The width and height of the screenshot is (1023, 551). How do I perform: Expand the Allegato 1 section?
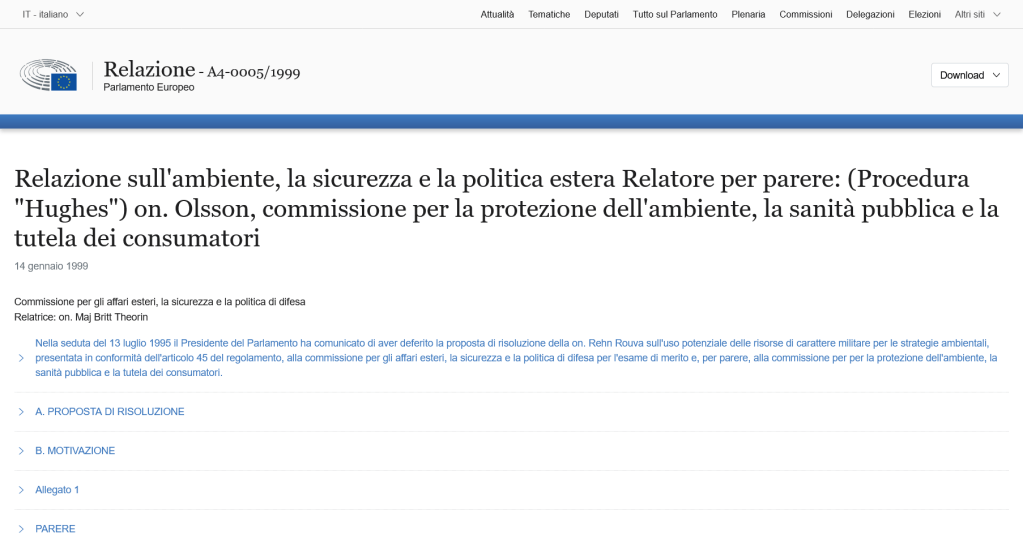coord(57,490)
